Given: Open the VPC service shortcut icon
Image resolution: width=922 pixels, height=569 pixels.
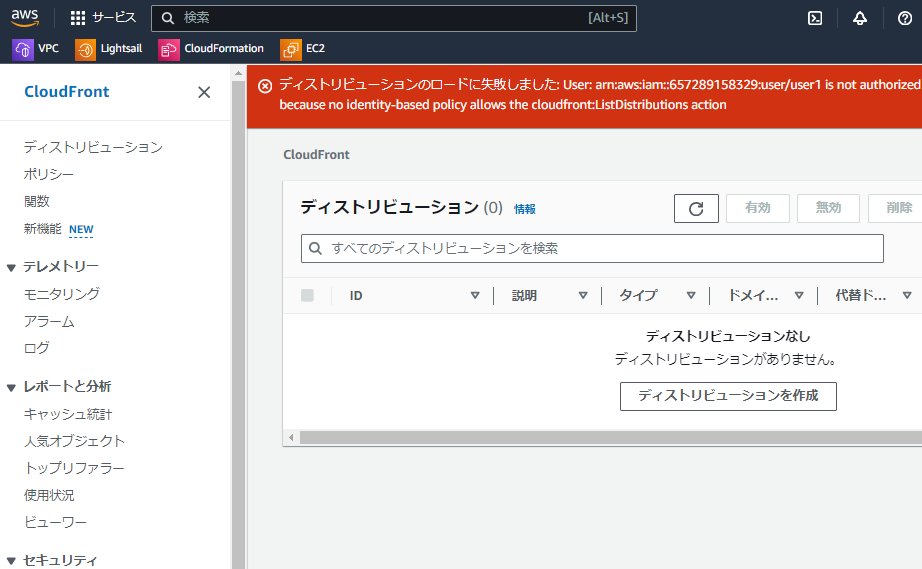Looking at the screenshot, I should (23, 49).
